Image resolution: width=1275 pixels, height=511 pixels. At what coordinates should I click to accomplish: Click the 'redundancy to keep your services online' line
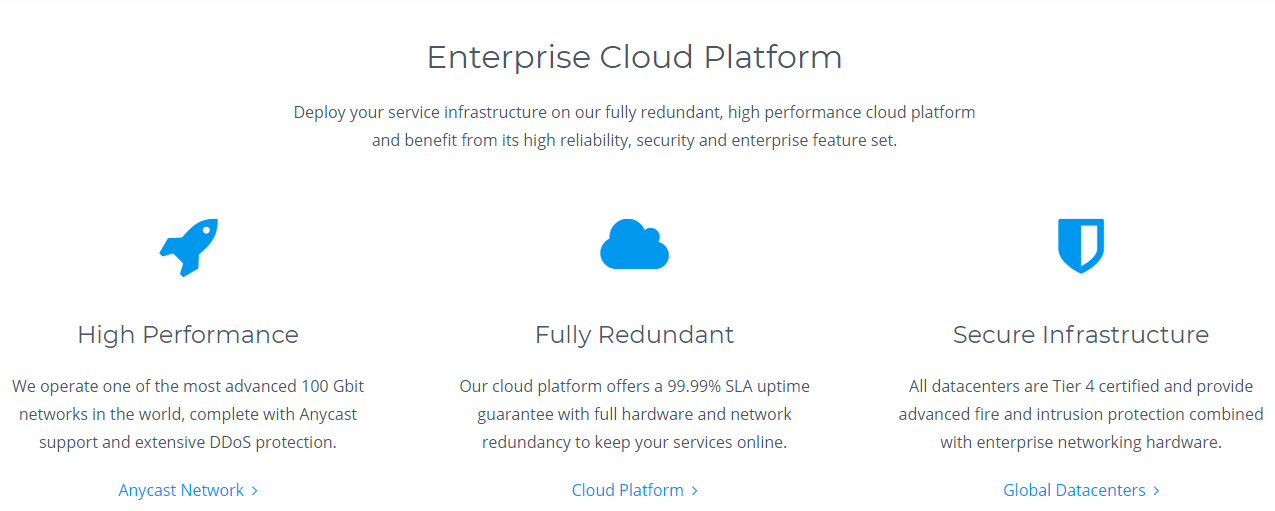634,442
